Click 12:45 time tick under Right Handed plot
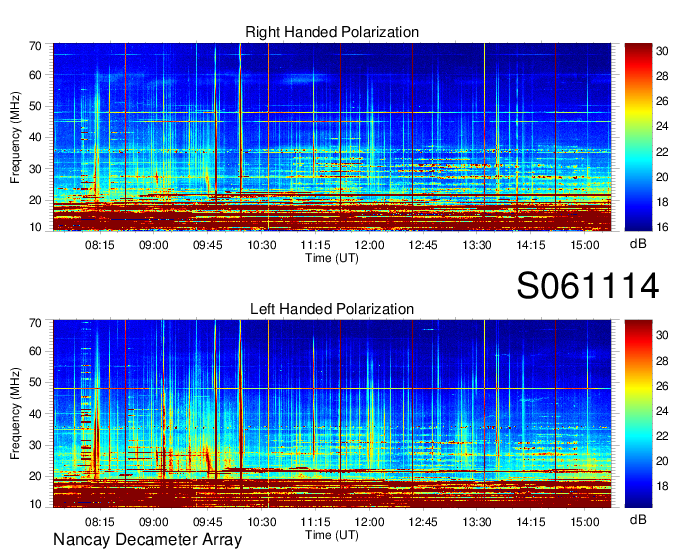 pyautogui.click(x=423, y=245)
